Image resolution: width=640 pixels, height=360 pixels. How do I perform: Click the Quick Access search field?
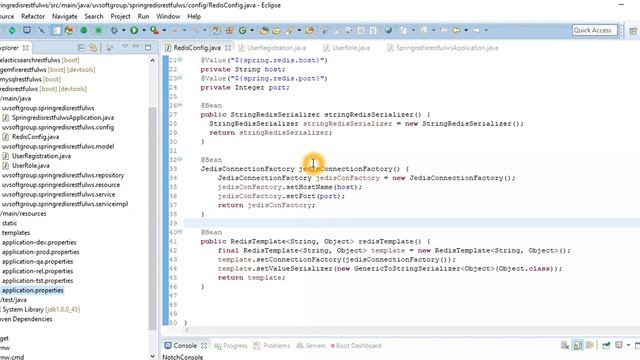pos(595,30)
